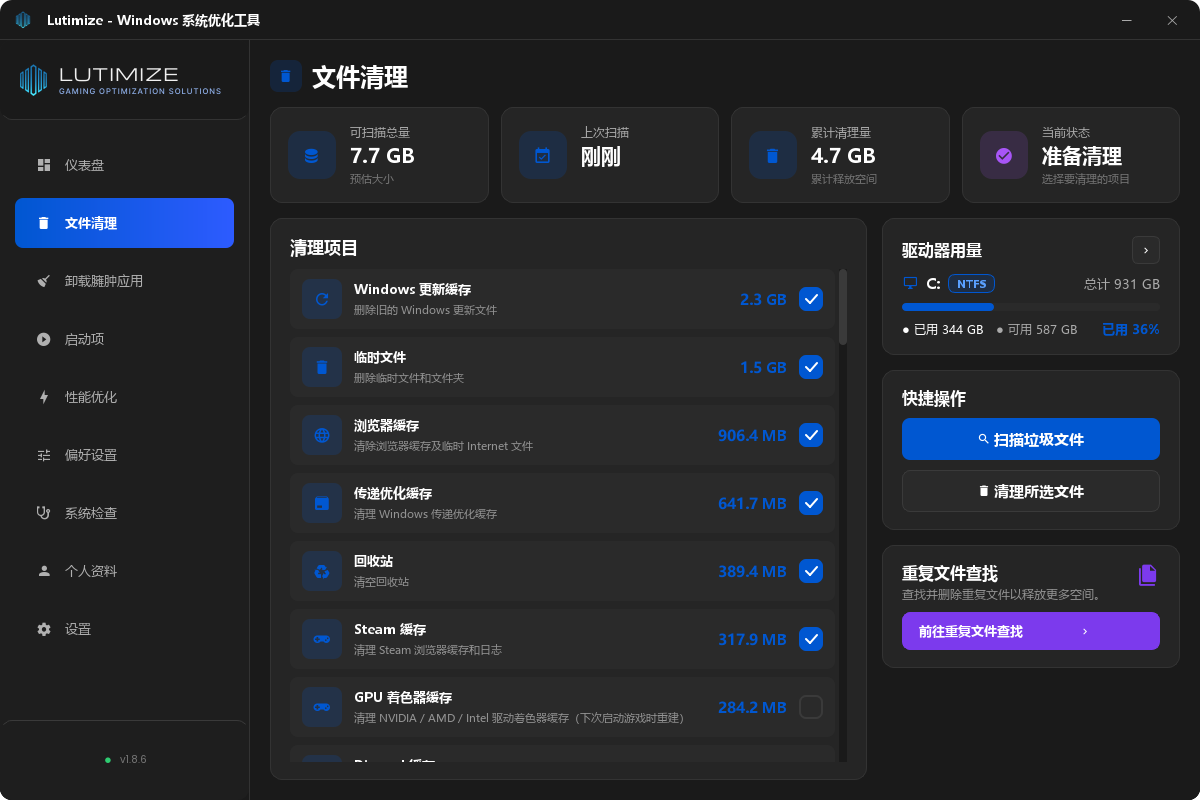Click the 已用 344 GB legend
The image size is (1200, 800).
point(943,329)
